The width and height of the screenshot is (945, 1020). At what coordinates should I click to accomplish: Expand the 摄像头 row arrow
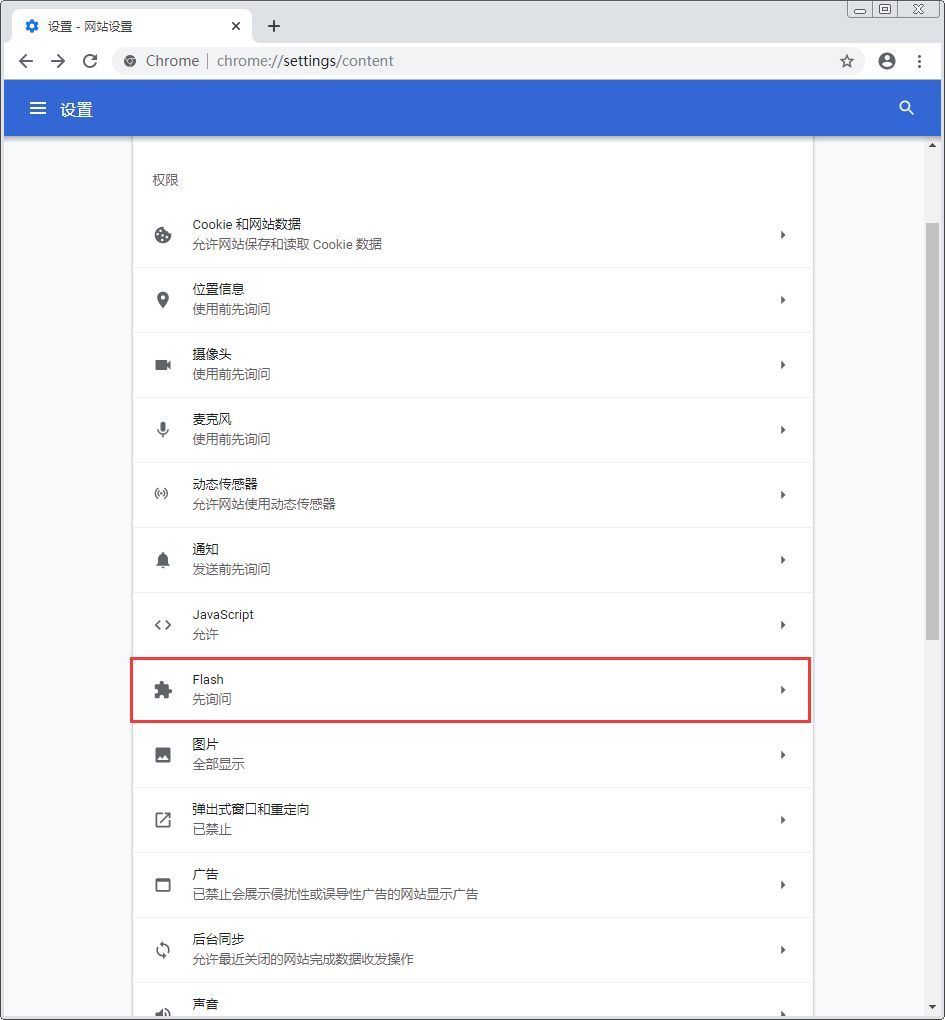tap(782, 365)
